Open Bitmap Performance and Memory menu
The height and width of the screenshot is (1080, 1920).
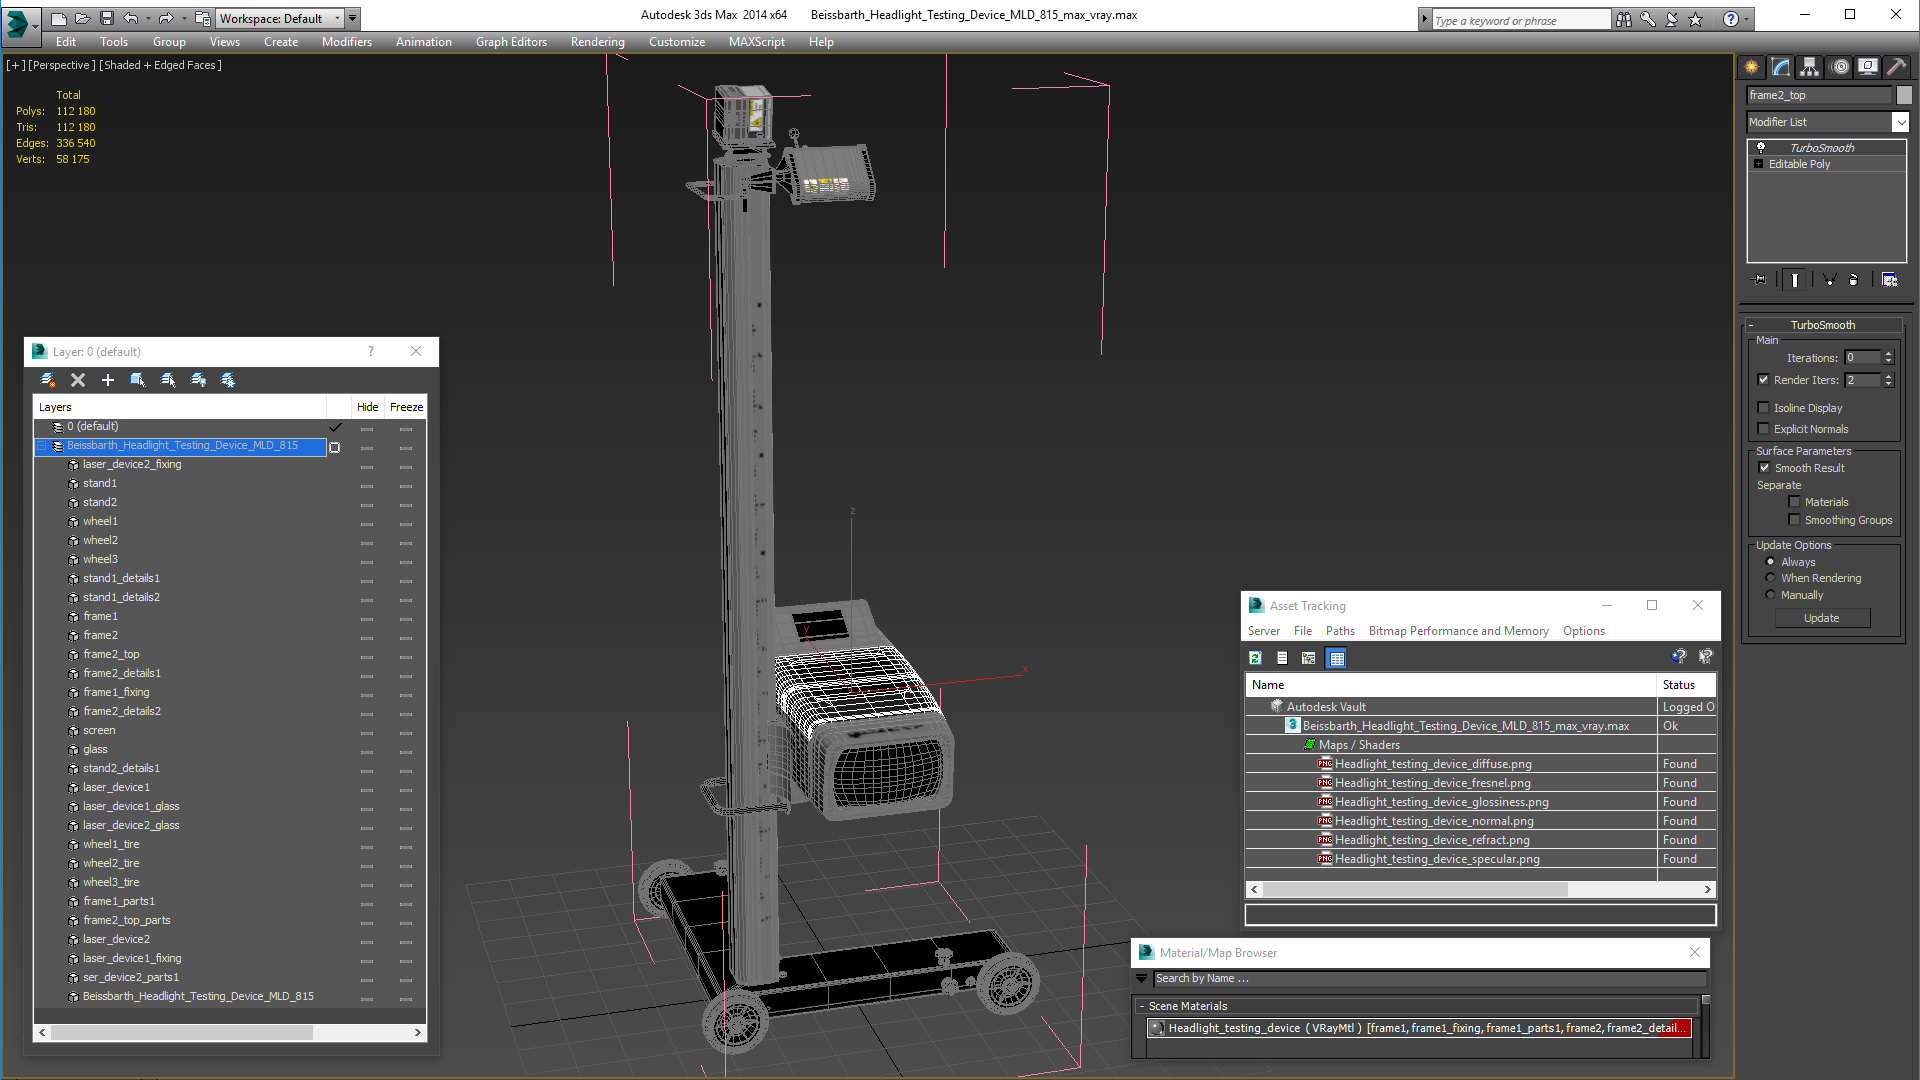(1458, 631)
